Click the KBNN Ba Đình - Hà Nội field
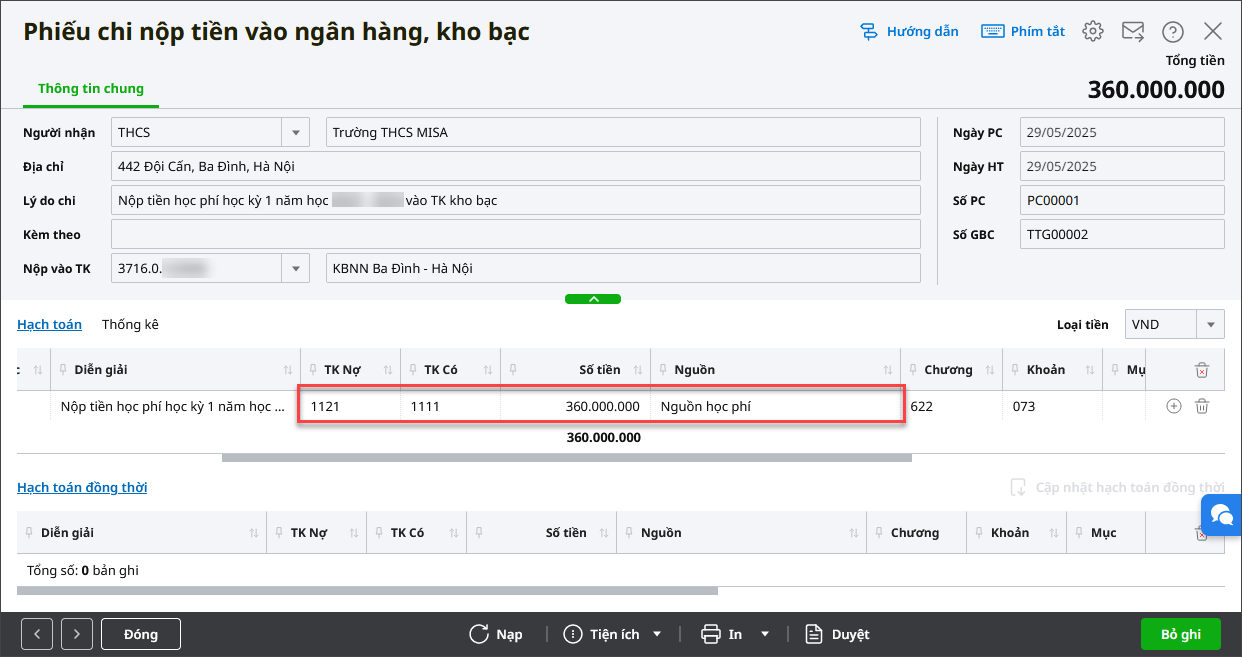Image resolution: width=1242 pixels, height=657 pixels. coord(623,269)
